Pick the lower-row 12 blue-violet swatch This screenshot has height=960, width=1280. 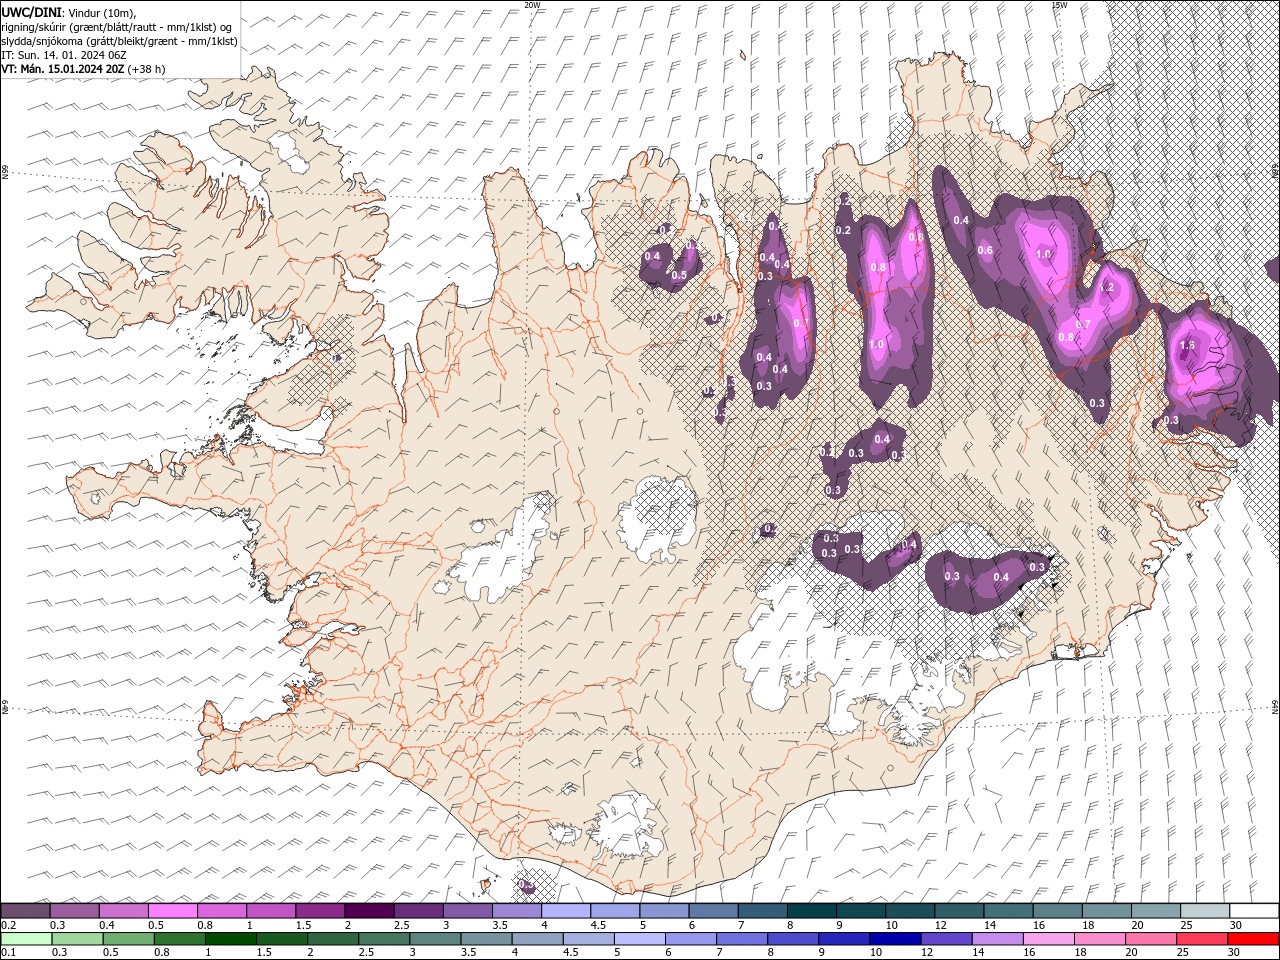pyautogui.click(x=947, y=939)
